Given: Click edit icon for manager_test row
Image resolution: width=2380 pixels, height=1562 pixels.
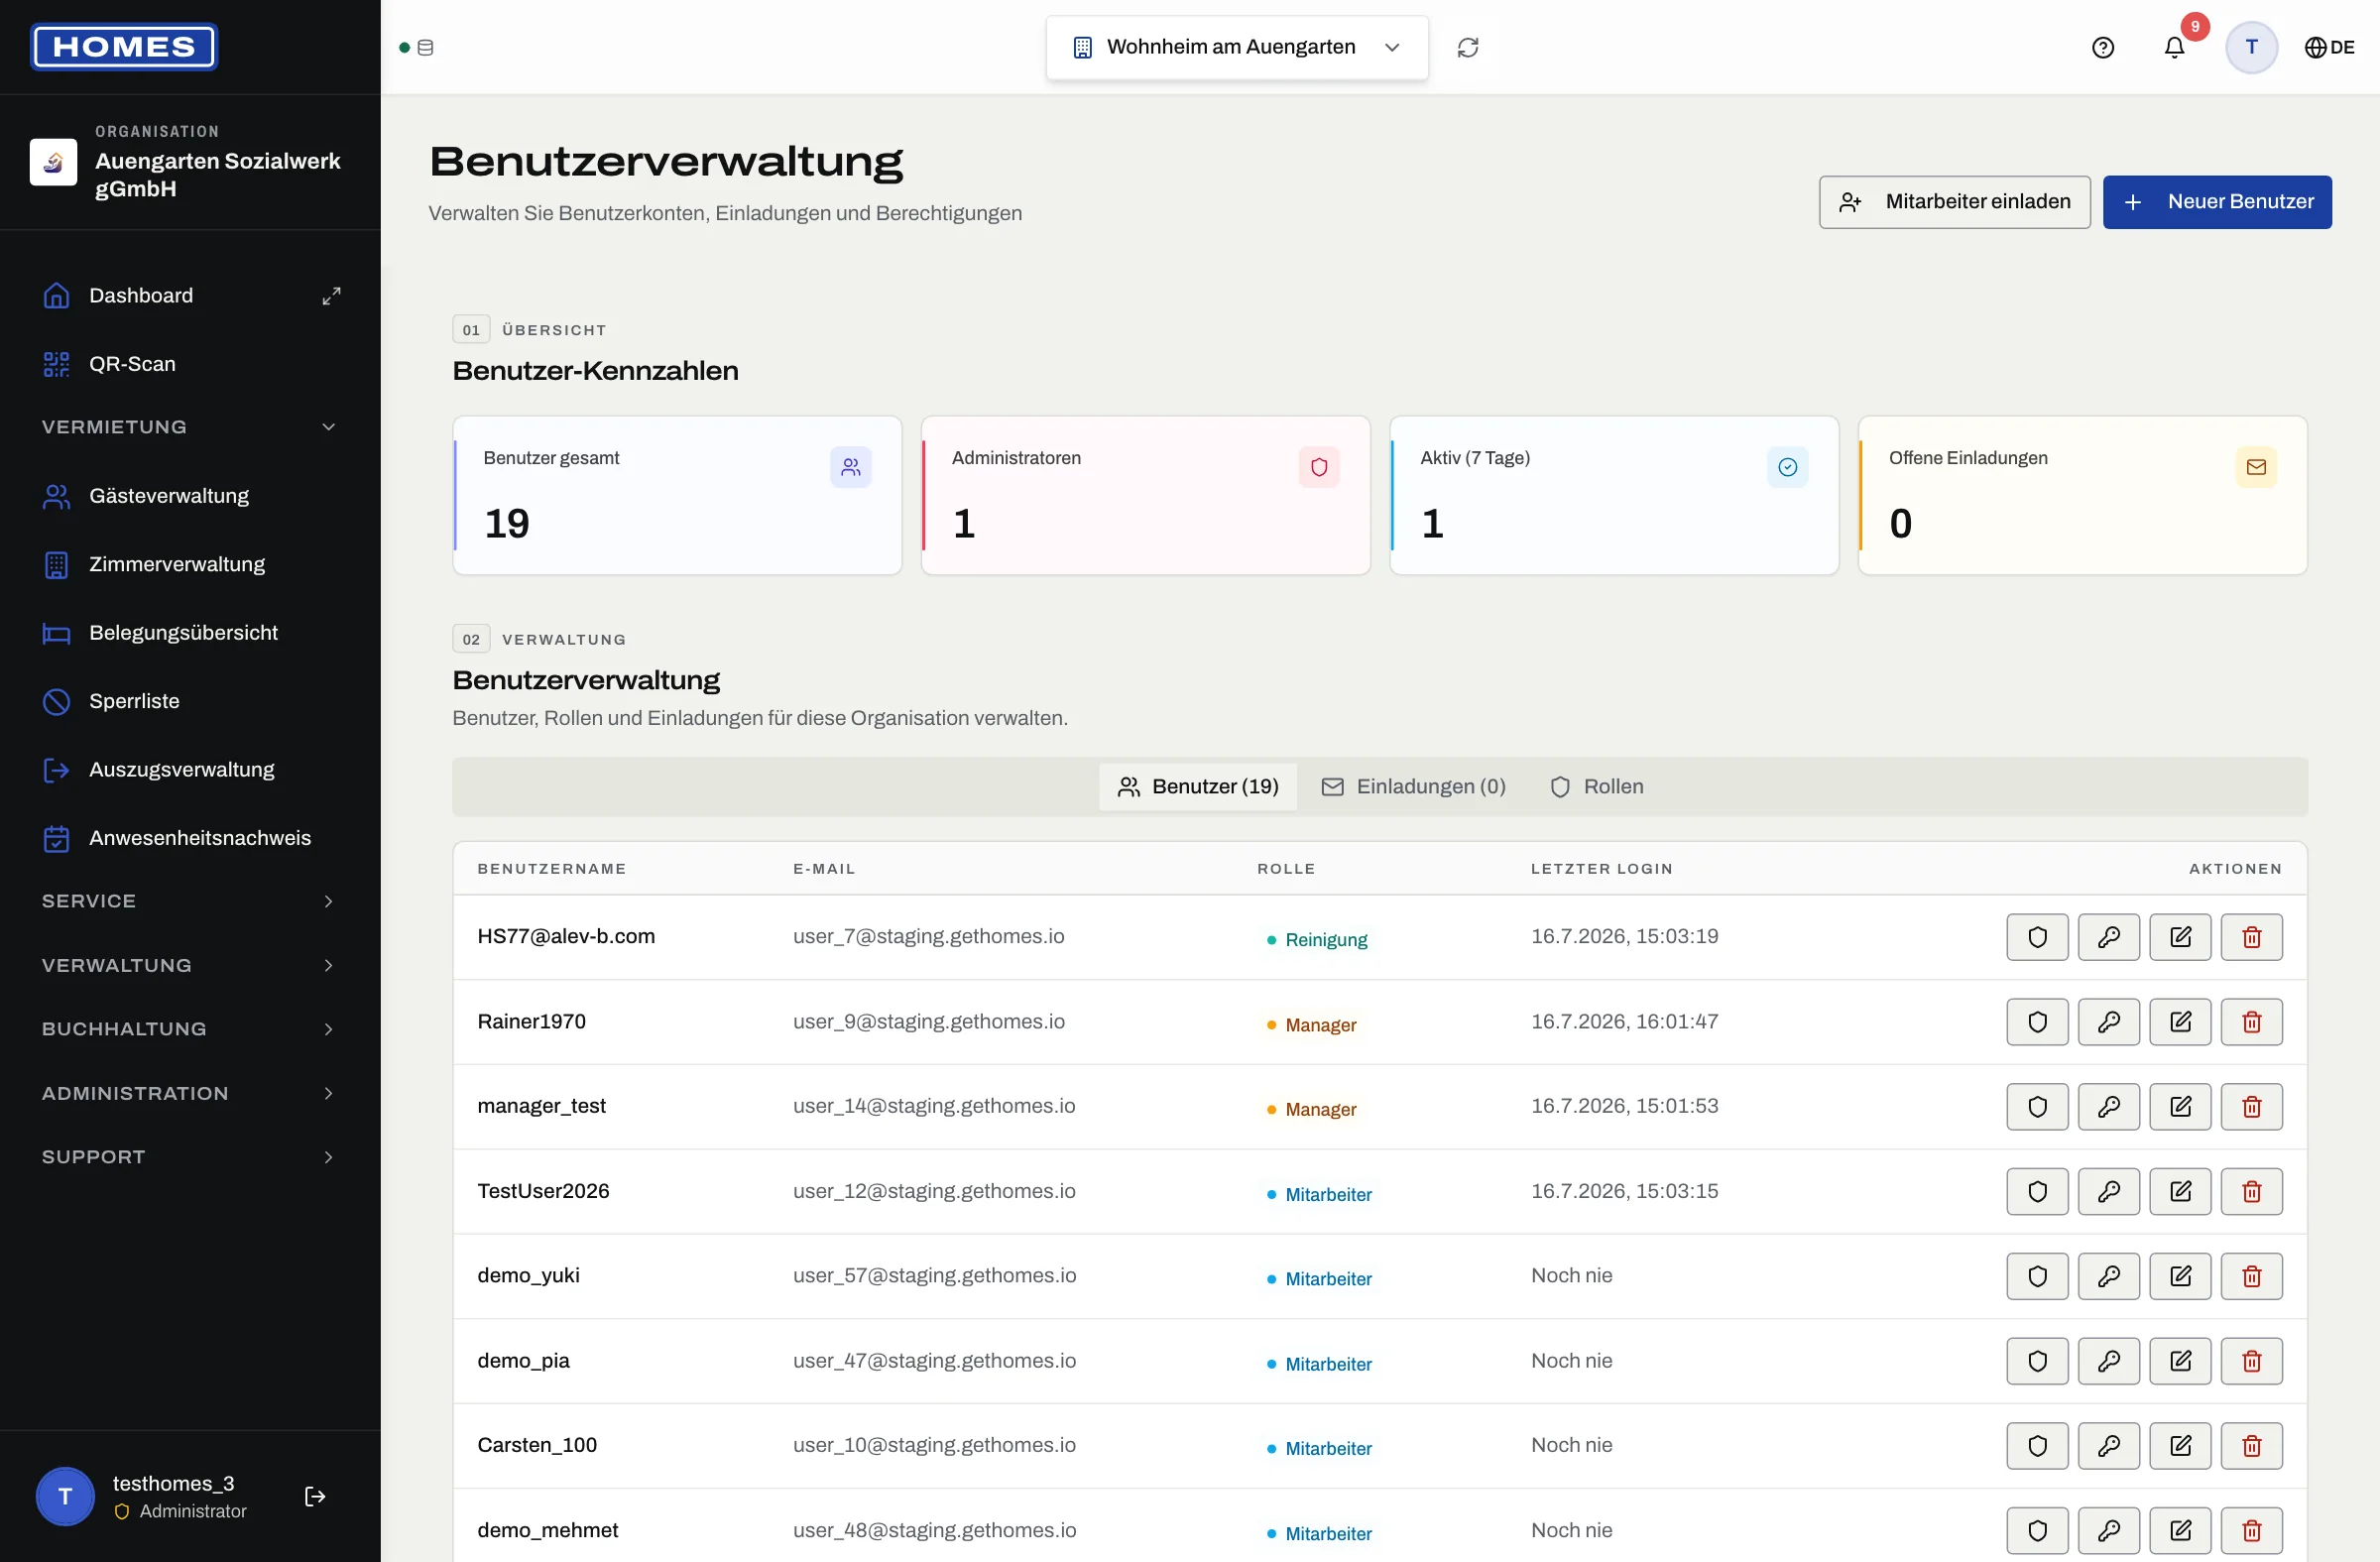Looking at the screenshot, I should point(2180,1106).
